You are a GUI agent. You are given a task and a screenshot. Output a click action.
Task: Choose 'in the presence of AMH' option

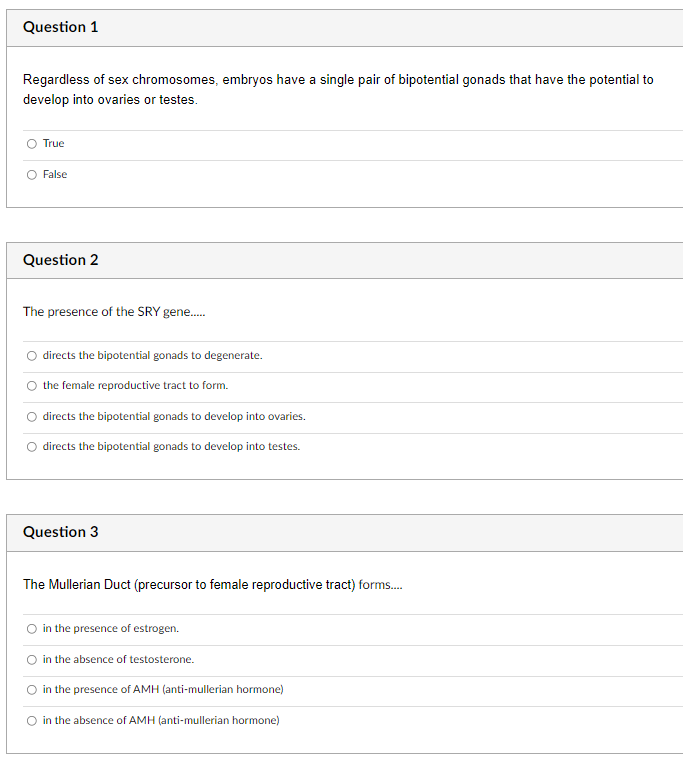pos(32,690)
